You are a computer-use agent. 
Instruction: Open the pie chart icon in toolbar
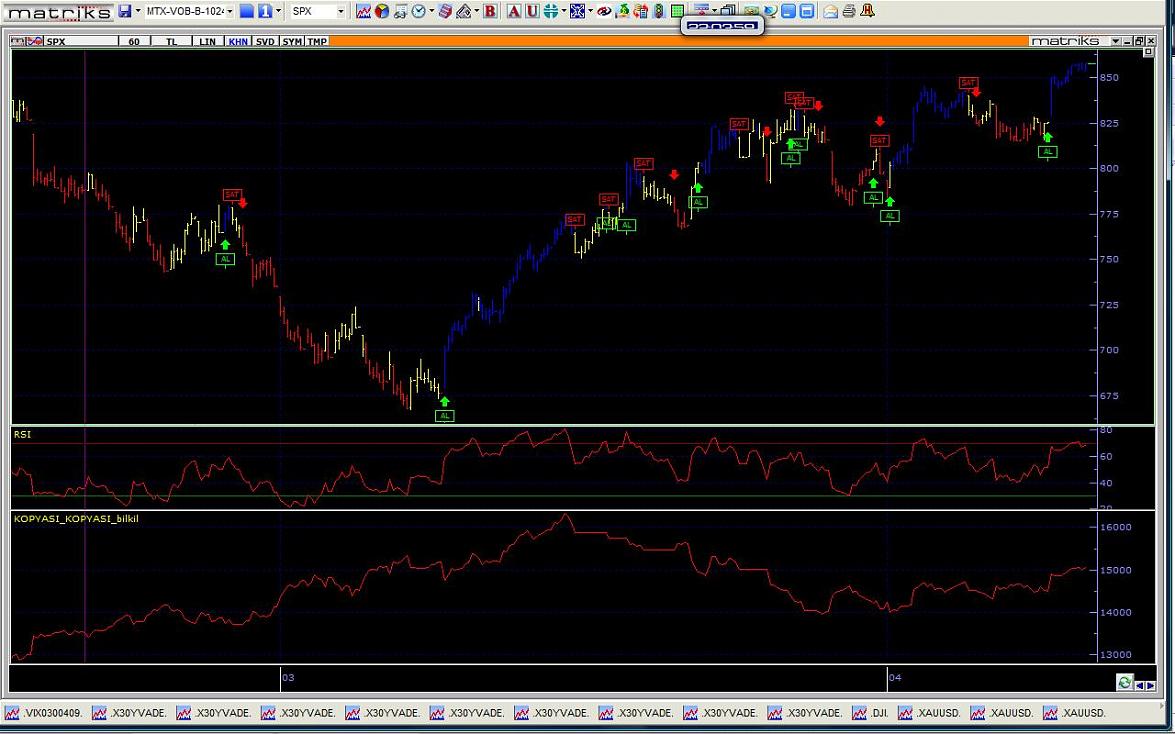pyautogui.click(x=381, y=11)
